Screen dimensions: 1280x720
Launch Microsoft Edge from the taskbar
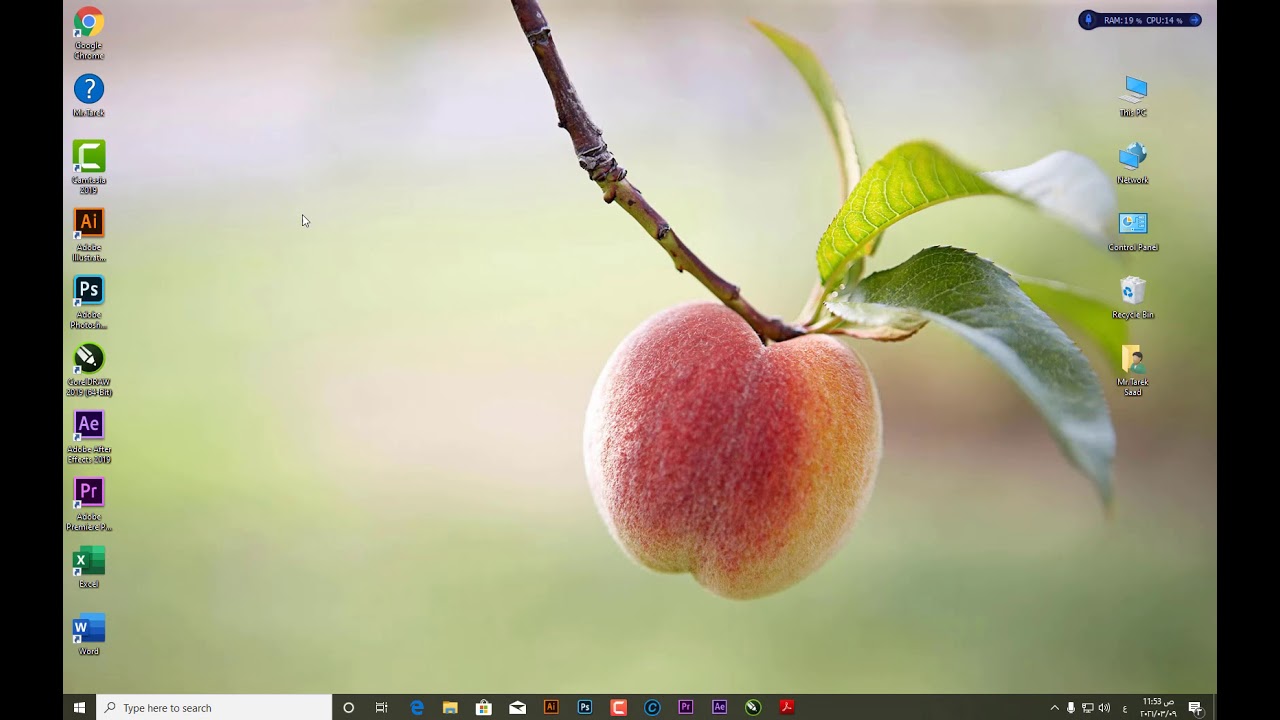[x=417, y=707]
